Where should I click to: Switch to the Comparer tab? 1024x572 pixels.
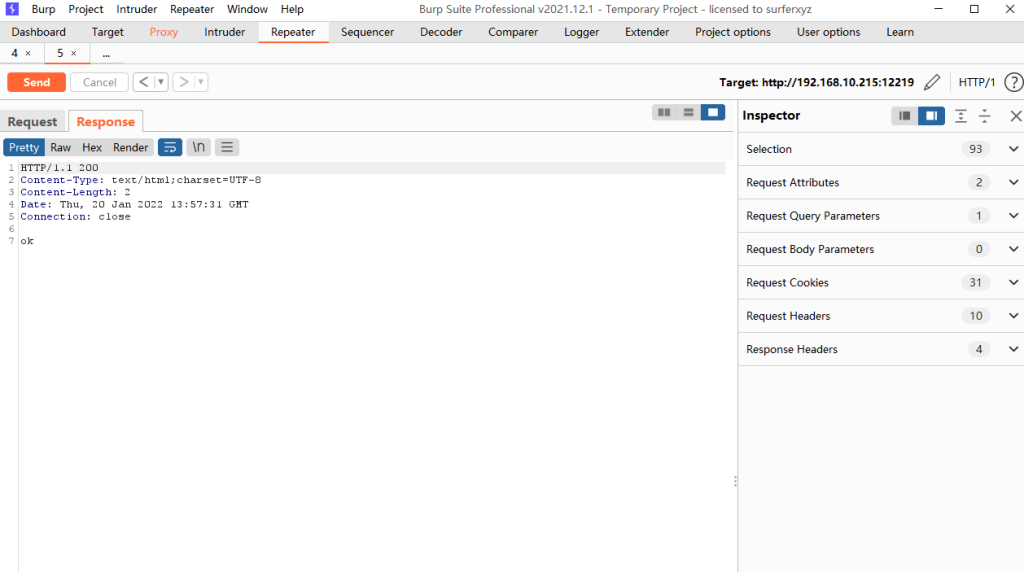pos(513,32)
